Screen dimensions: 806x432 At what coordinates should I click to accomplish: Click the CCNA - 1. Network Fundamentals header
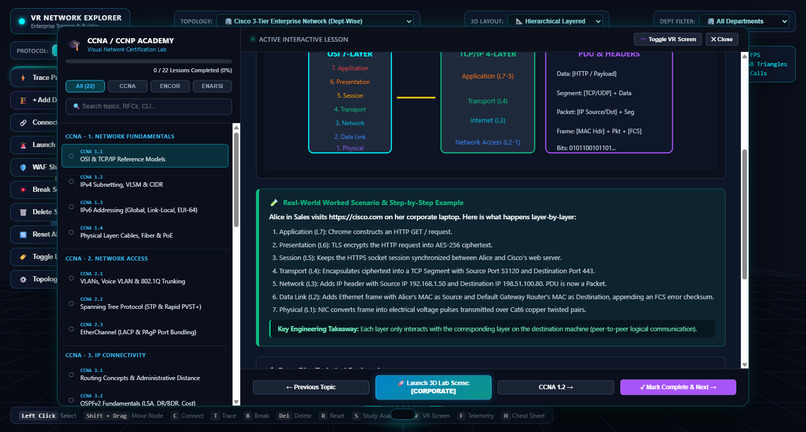click(x=119, y=136)
